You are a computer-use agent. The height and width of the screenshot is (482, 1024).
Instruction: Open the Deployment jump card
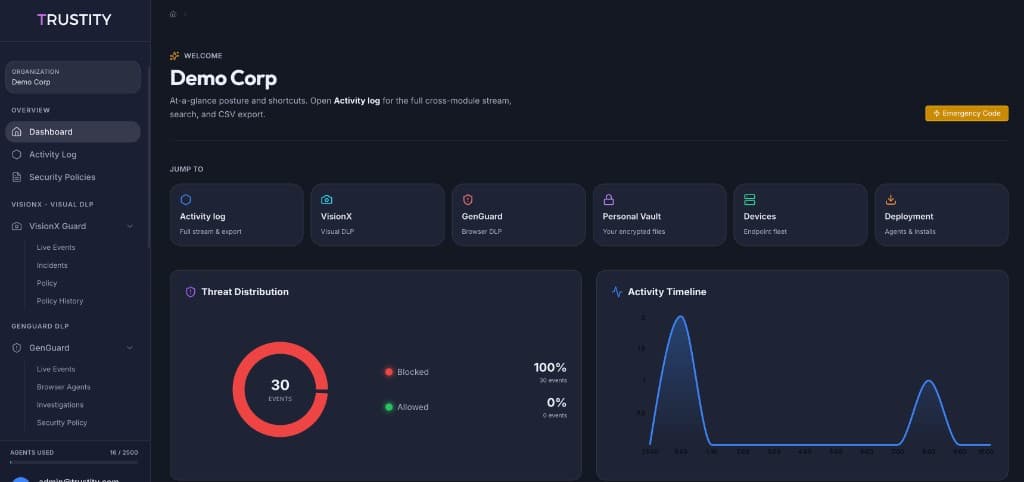[x=942, y=215]
